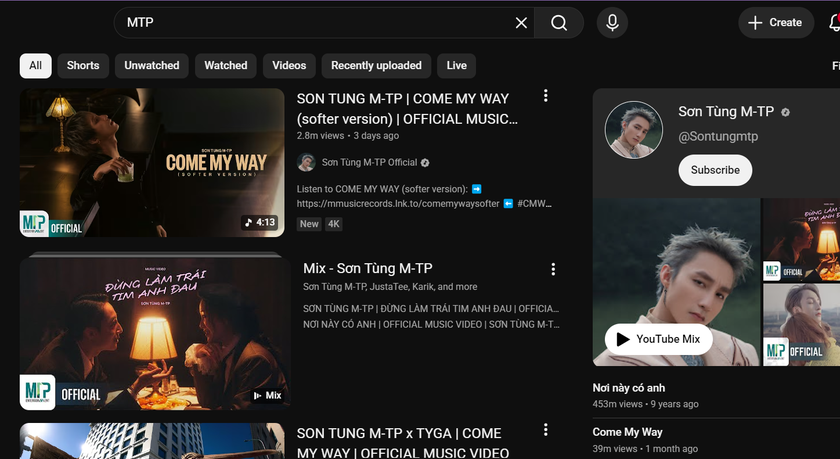
Task: Click the 453m views • 9 years ago text
Action: coord(646,404)
